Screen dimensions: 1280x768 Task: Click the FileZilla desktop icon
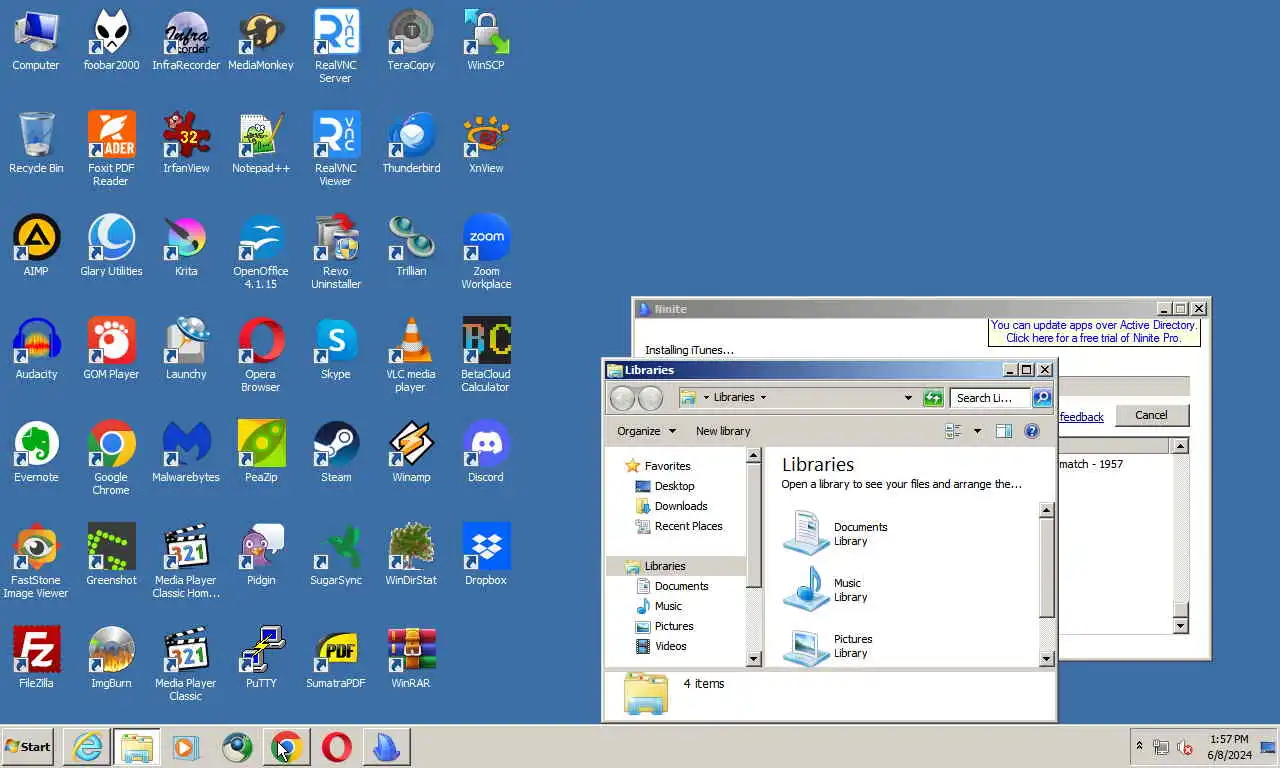36,659
